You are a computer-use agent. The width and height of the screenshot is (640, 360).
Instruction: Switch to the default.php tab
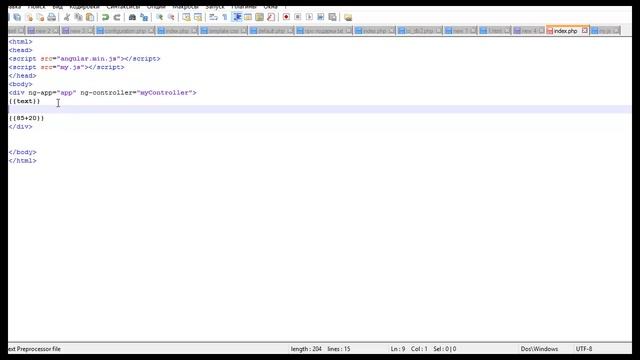pyautogui.click(x=271, y=31)
